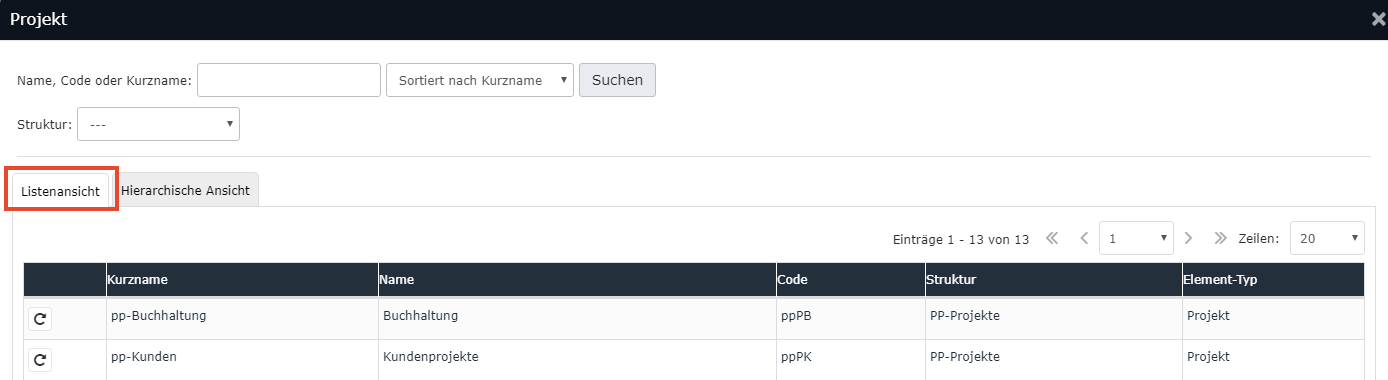Click the Suchen button

tap(617, 80)
